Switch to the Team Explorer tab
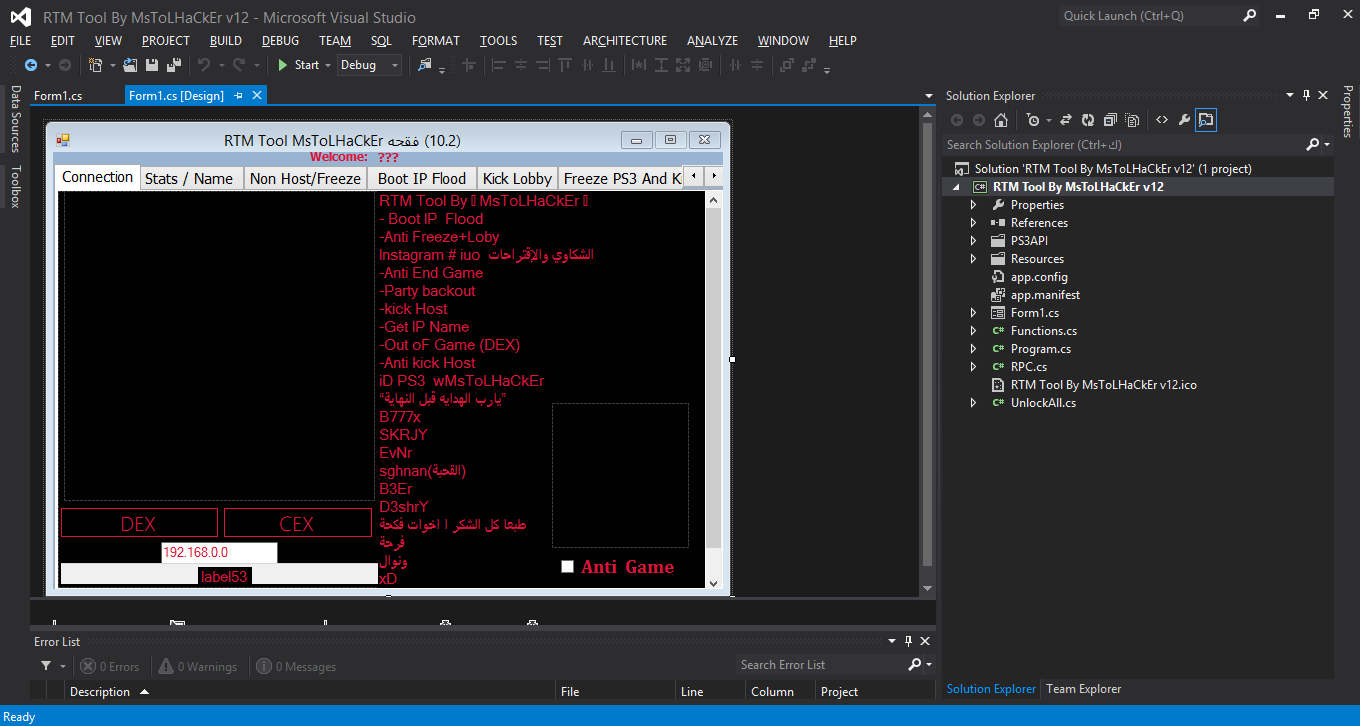Image resolution: width=1360 pixels, height=726 pixels. [x=1083, y=689]
